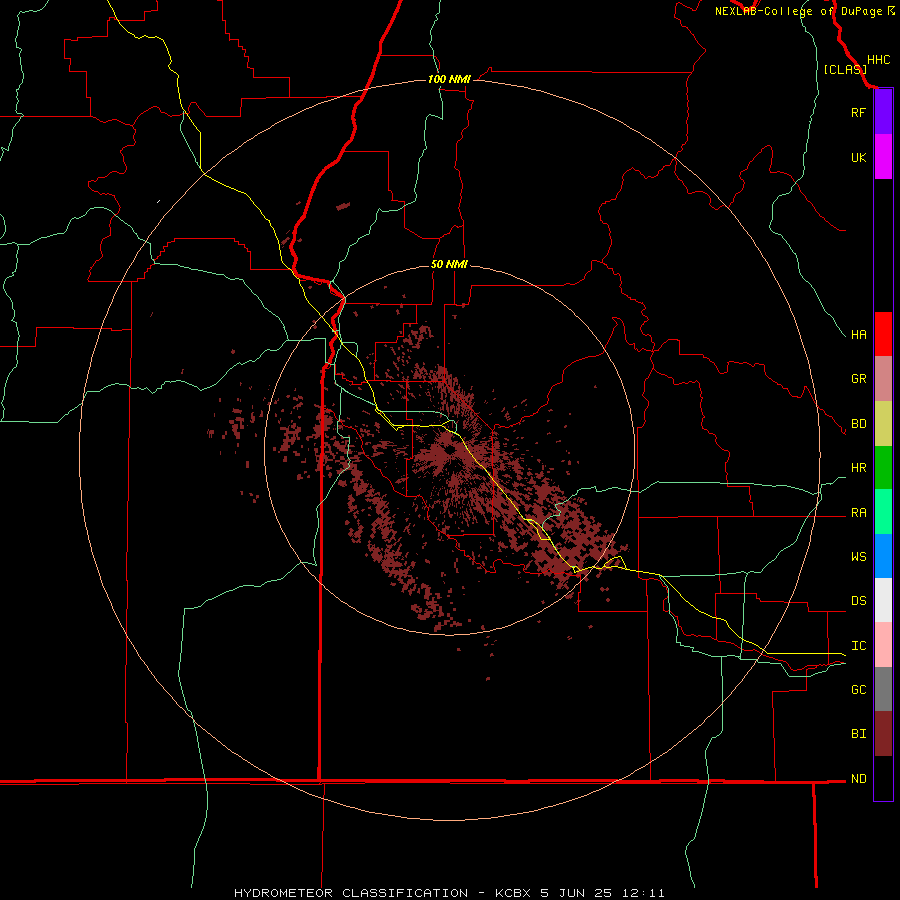Screen dimensions: 900x900
Task: Click the GR legend label
Action: tap(858, 379)
